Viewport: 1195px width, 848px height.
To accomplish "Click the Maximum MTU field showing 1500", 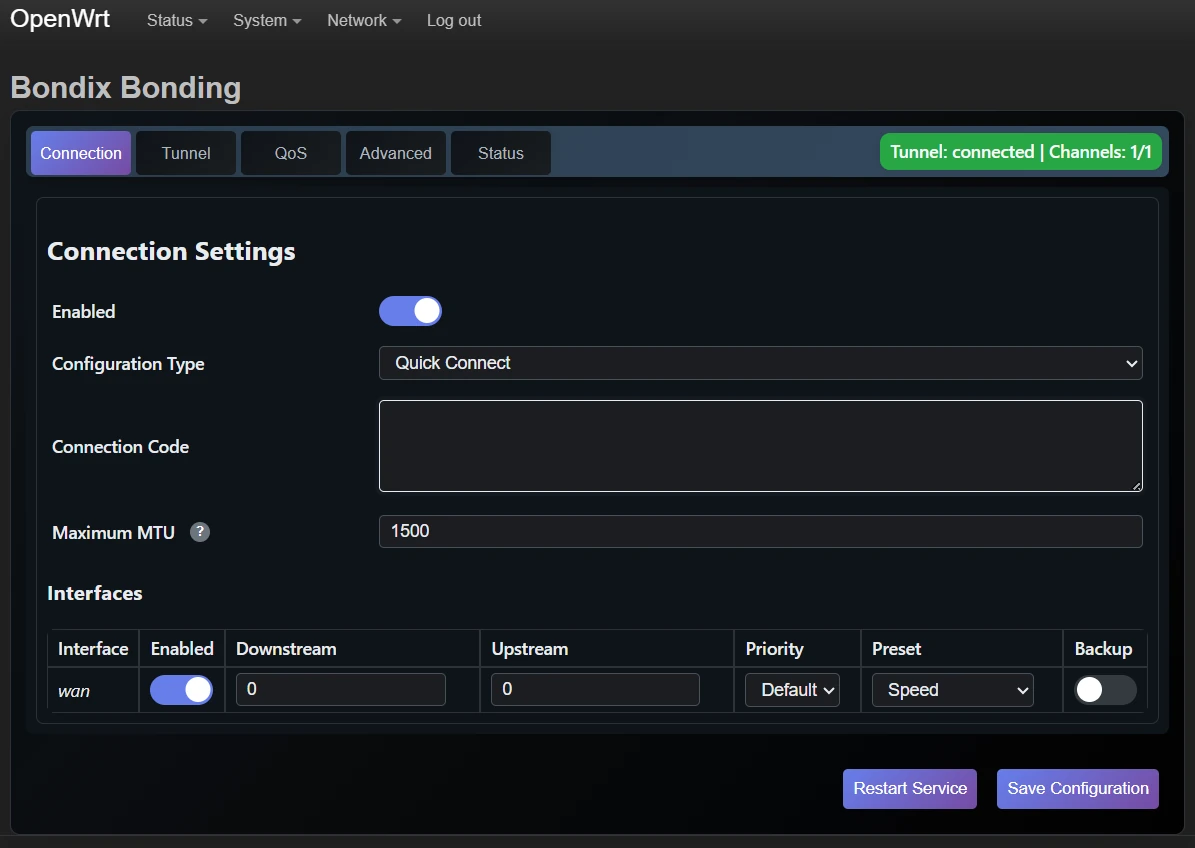I will click(761, 531).
